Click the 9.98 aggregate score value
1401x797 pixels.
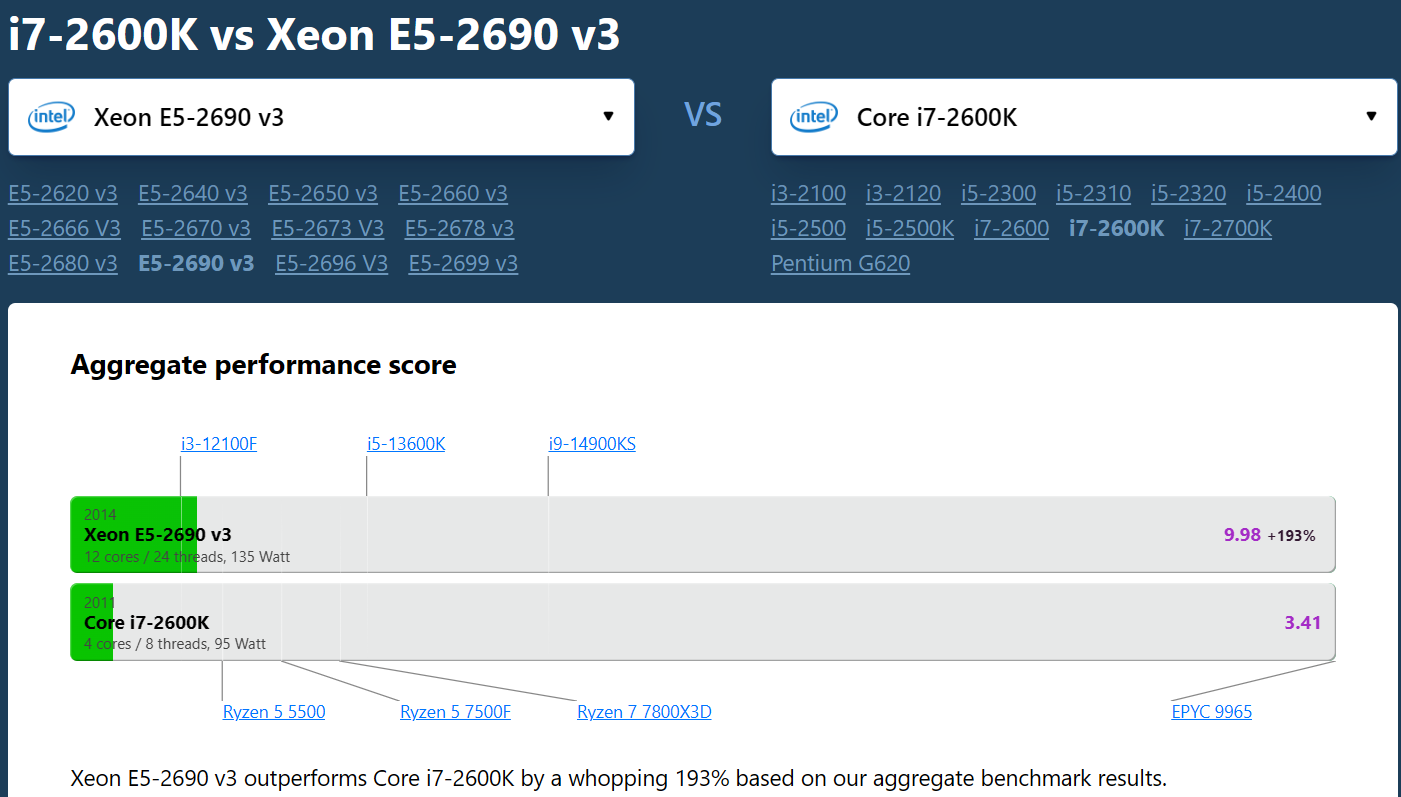pos(1242,535)
